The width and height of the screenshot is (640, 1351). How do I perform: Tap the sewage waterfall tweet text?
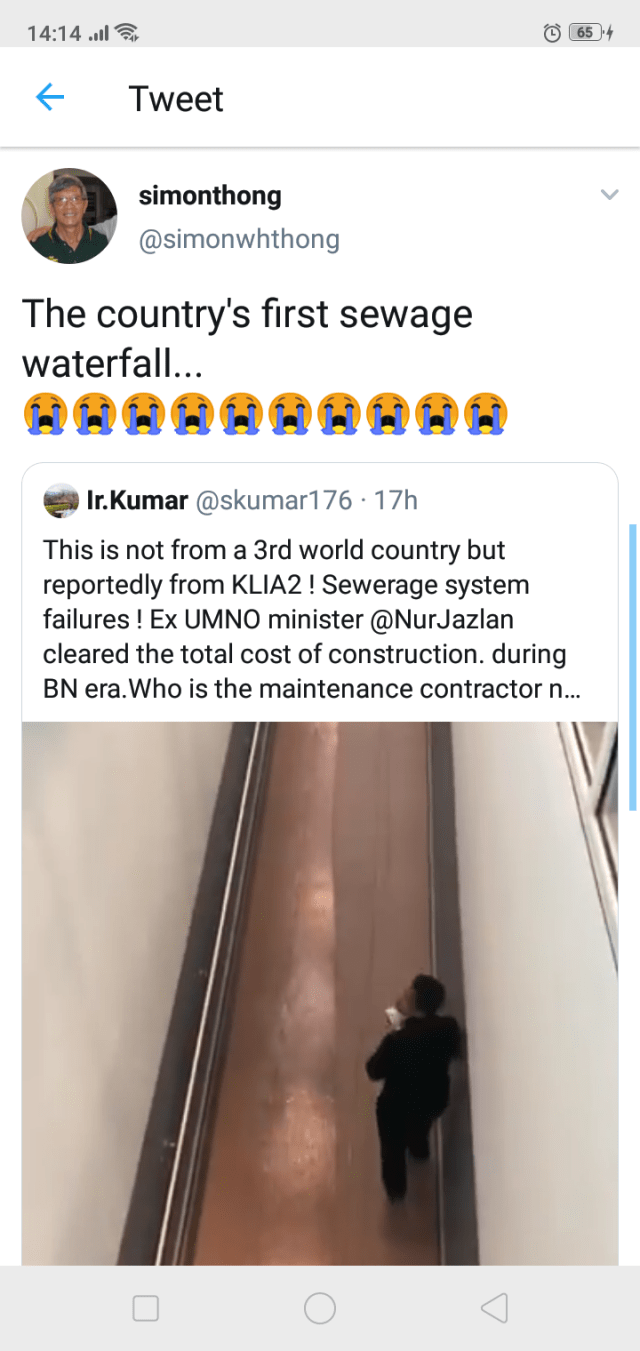click(x=247, y=337)
